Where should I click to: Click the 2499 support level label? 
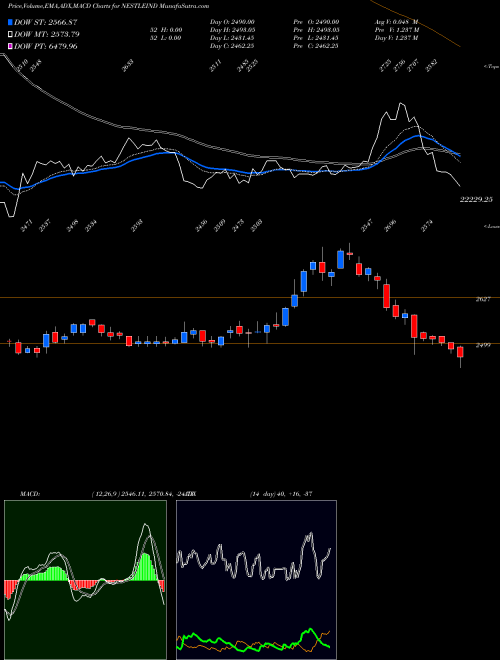pos(483,345)
